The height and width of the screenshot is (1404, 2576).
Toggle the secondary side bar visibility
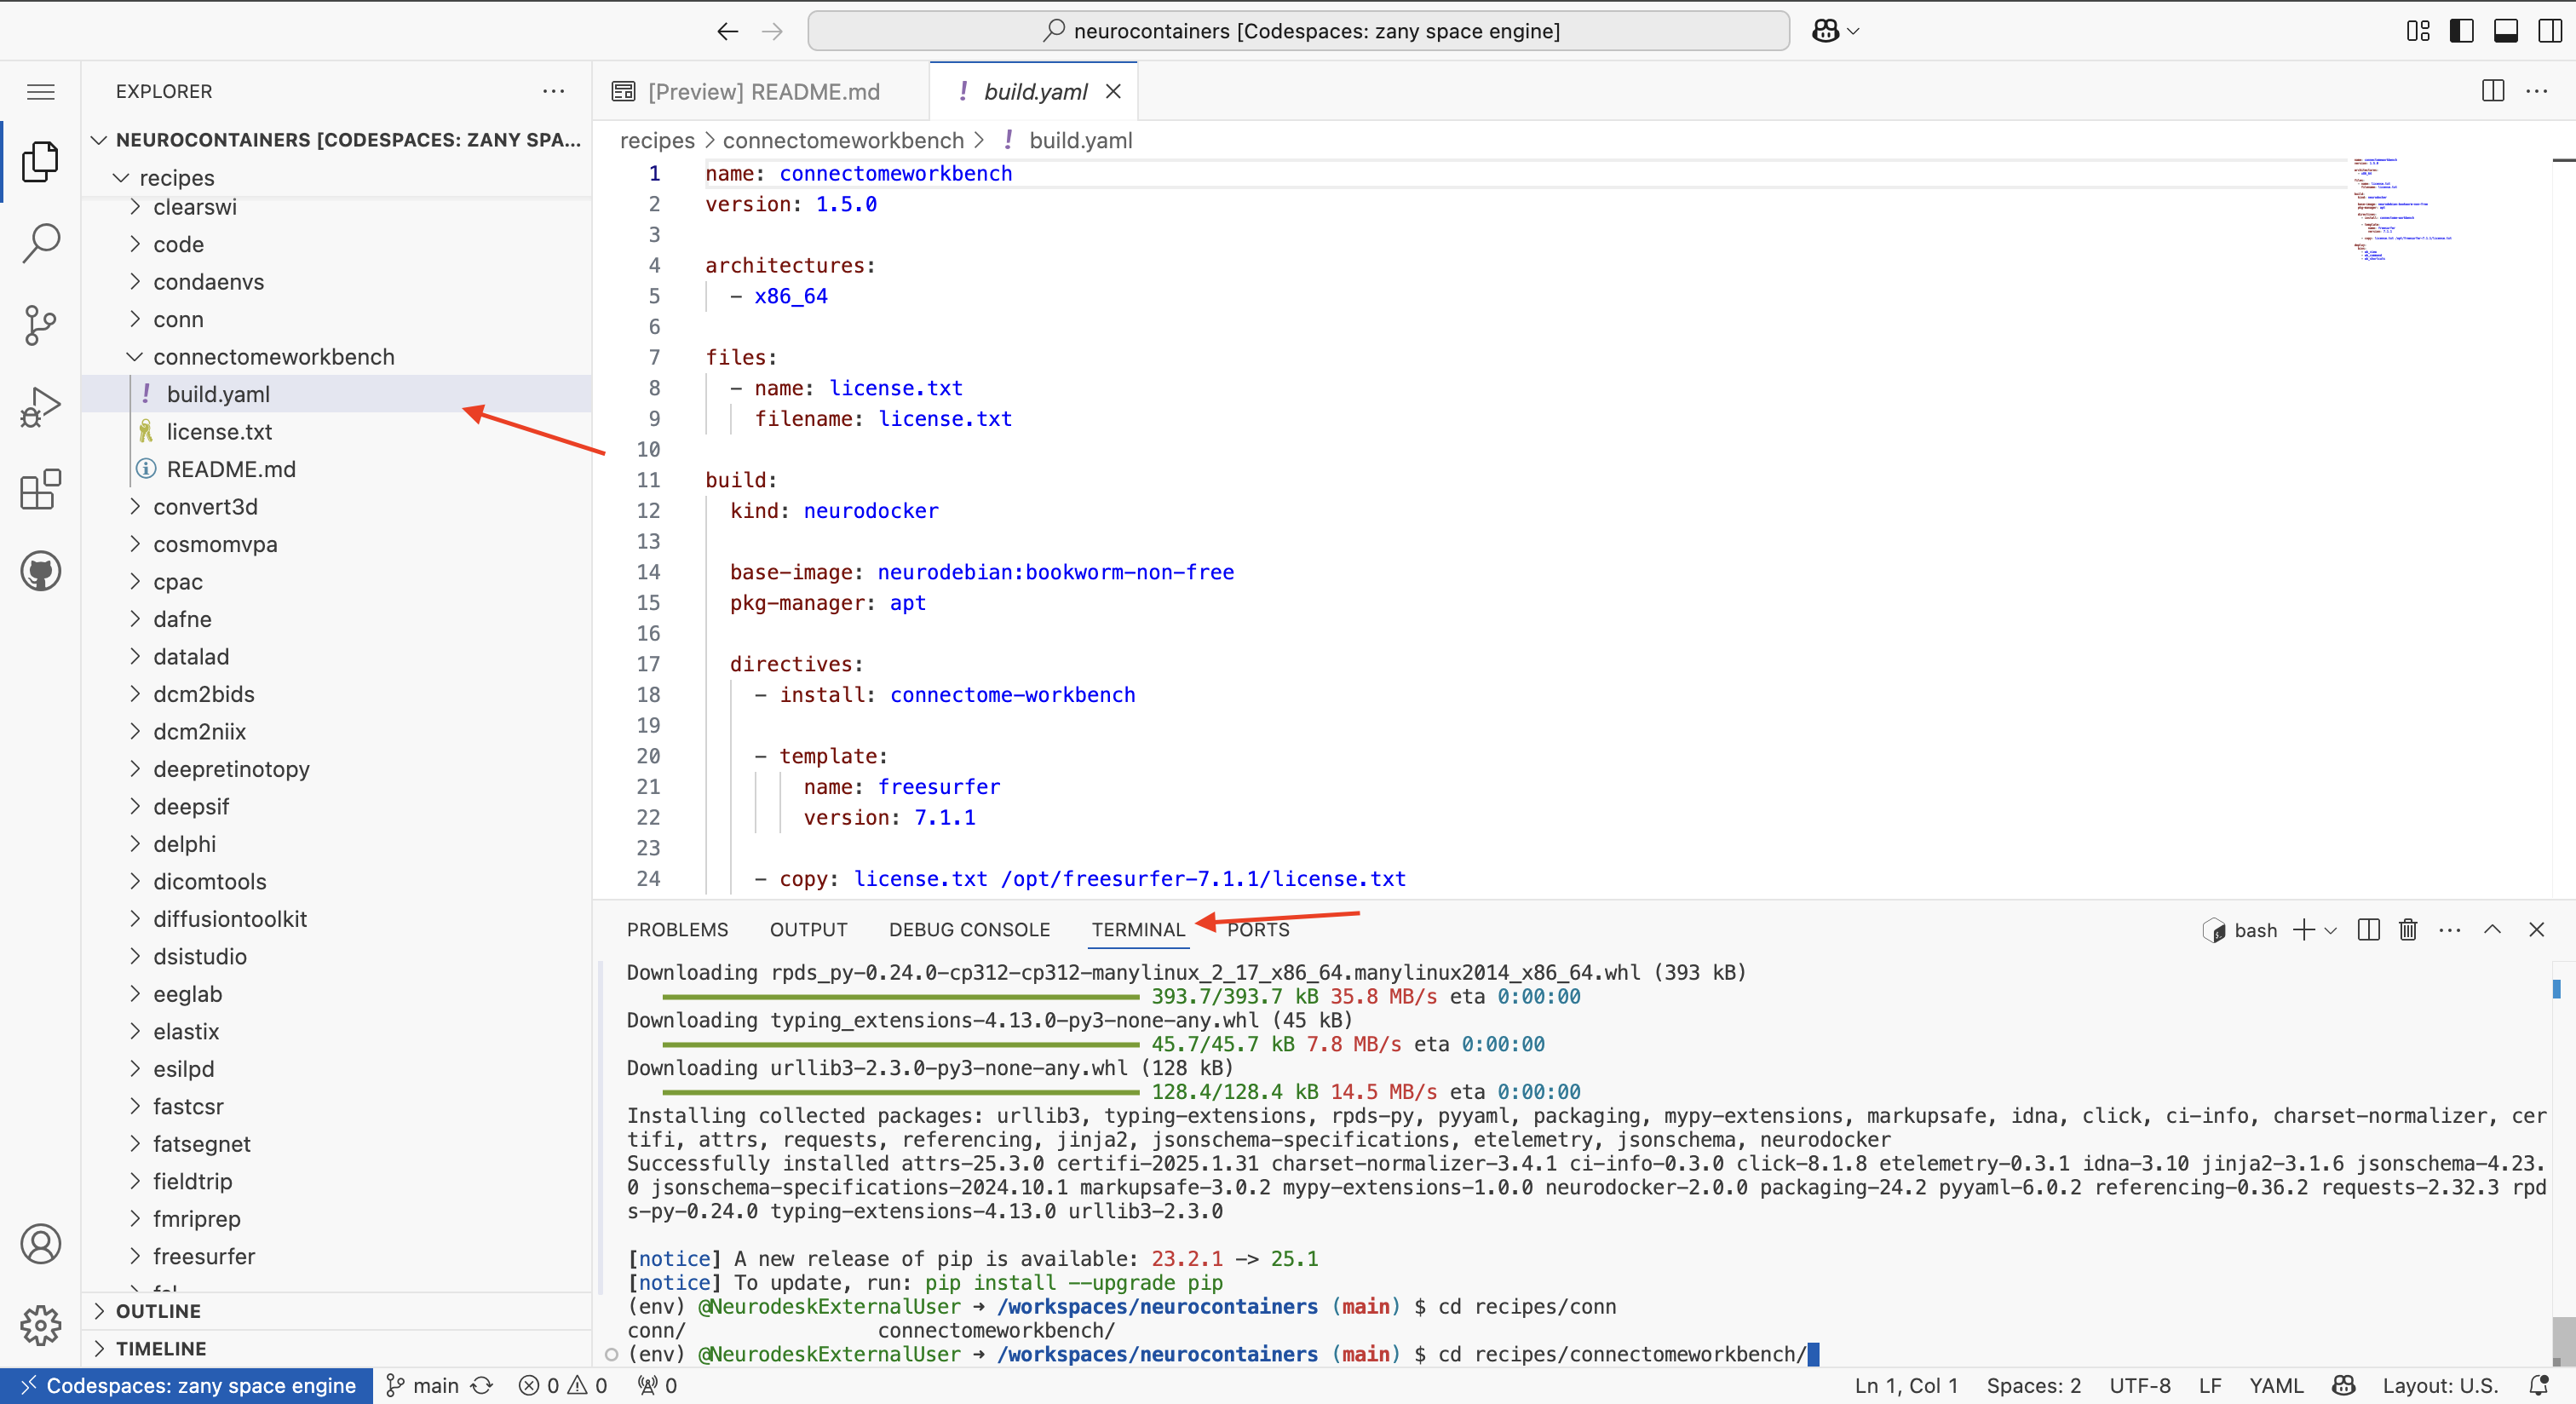coord(2549,31)
